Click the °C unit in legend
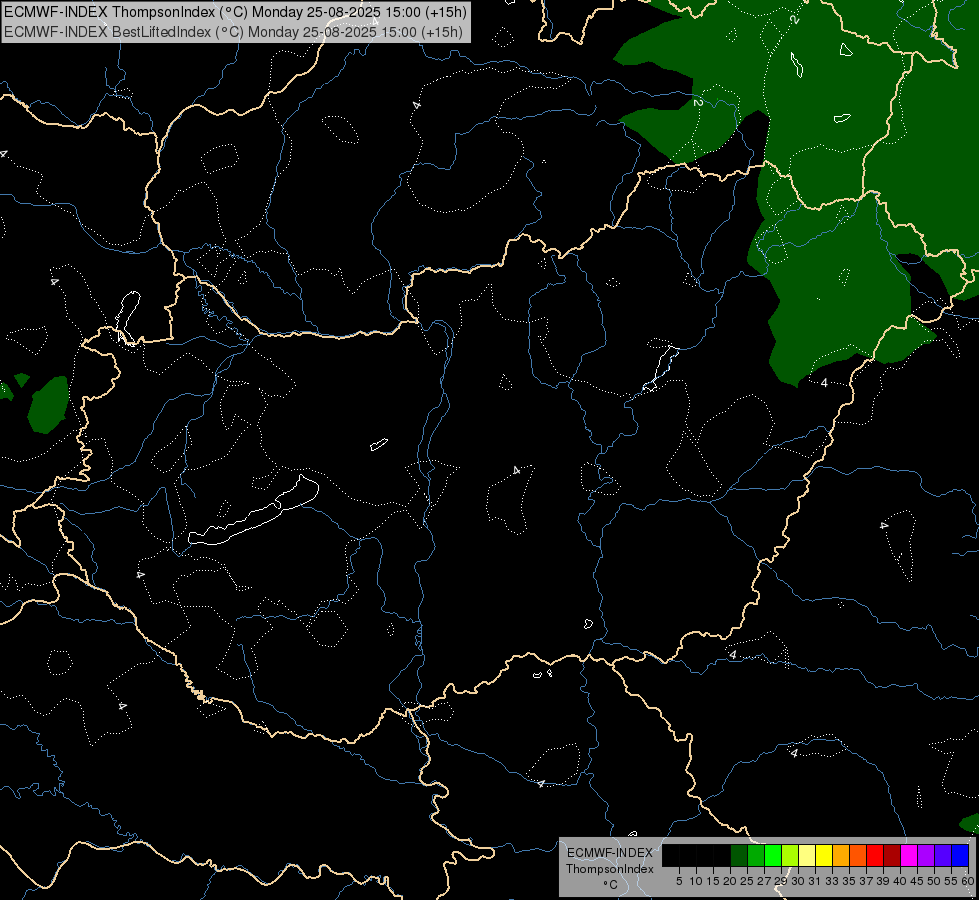979x900 pixels. [x=611, y=884]
